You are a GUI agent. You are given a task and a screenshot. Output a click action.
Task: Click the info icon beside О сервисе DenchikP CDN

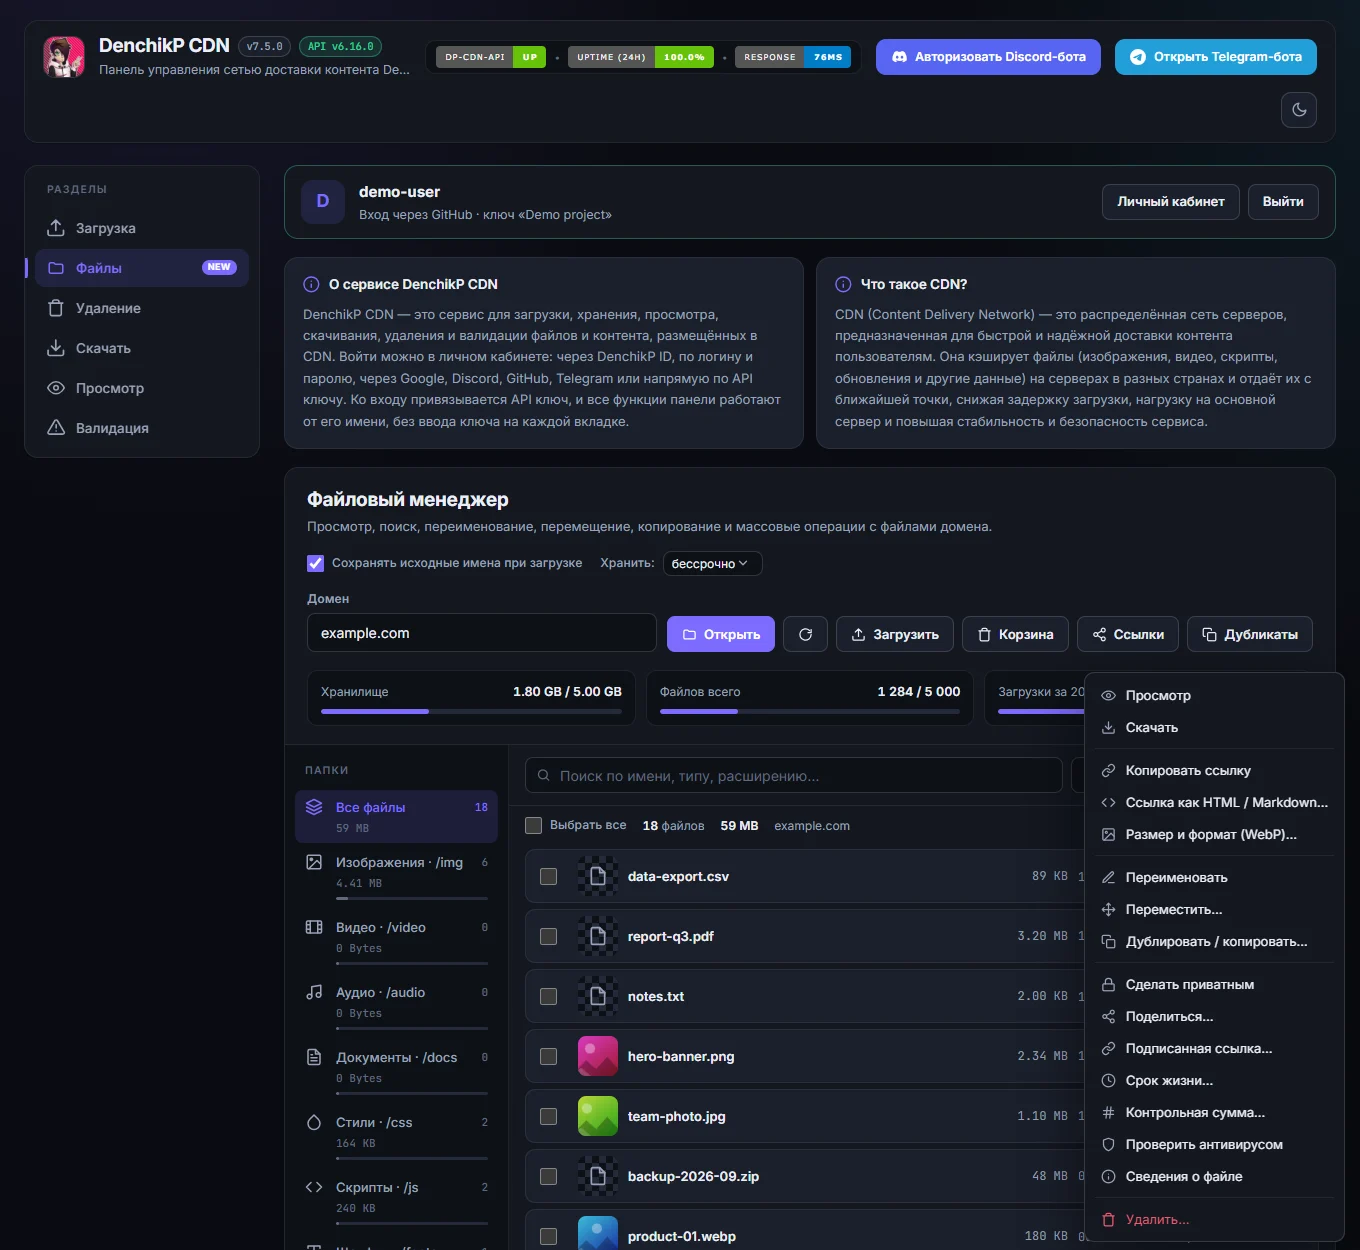(311, 284)
